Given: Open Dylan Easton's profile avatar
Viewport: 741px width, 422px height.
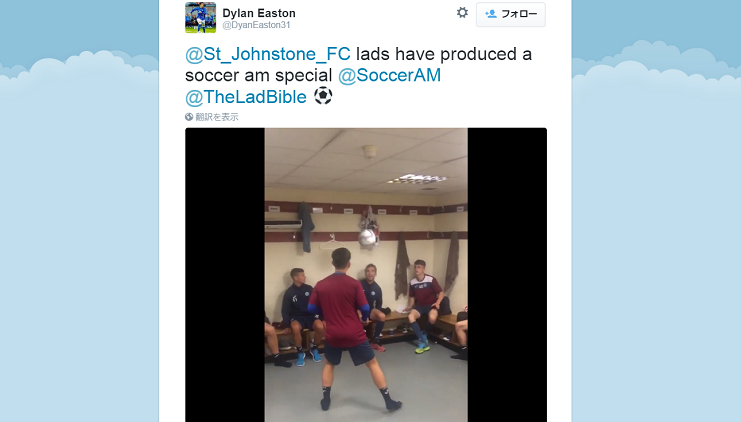Looking at the screenshot, I should (200, 17).
